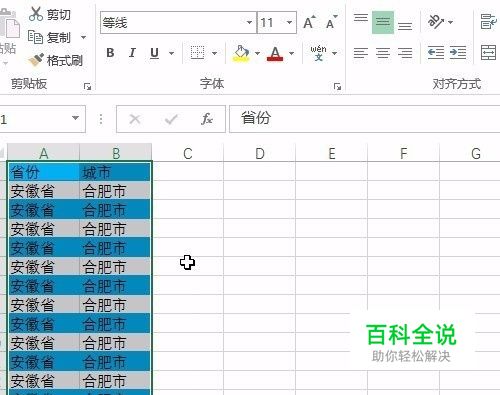Click first 安徽省 cell below header
Image resolution: width=500 pixels, height=395 pixels.
(x=44, y=191)
